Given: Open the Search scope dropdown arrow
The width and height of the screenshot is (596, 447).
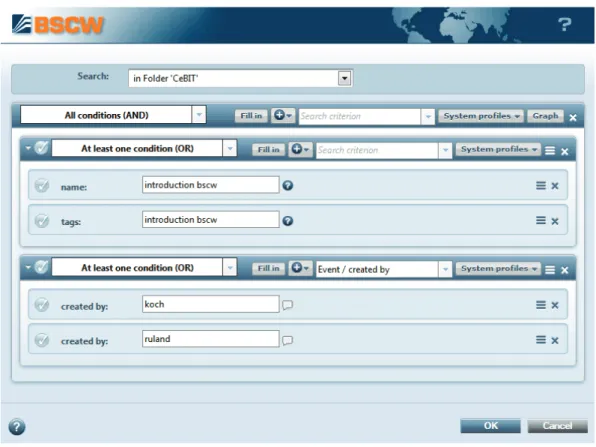Looking at the screenshot, I should tap(344, 78).
